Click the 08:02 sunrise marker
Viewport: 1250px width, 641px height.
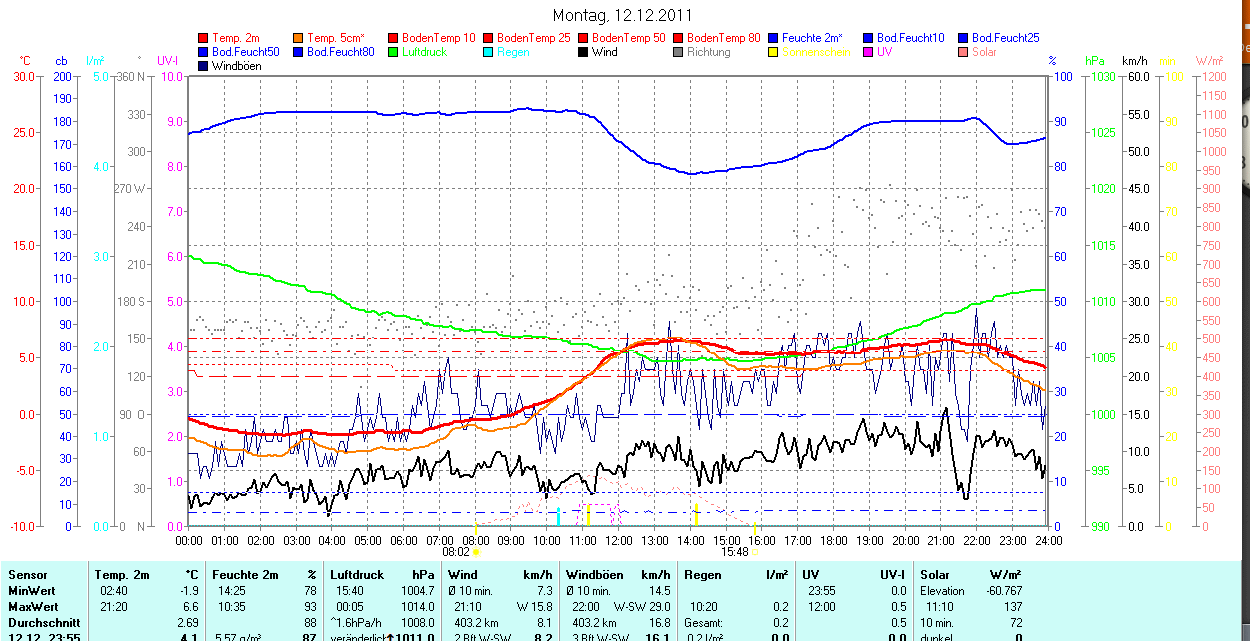[x=455, y=551]
